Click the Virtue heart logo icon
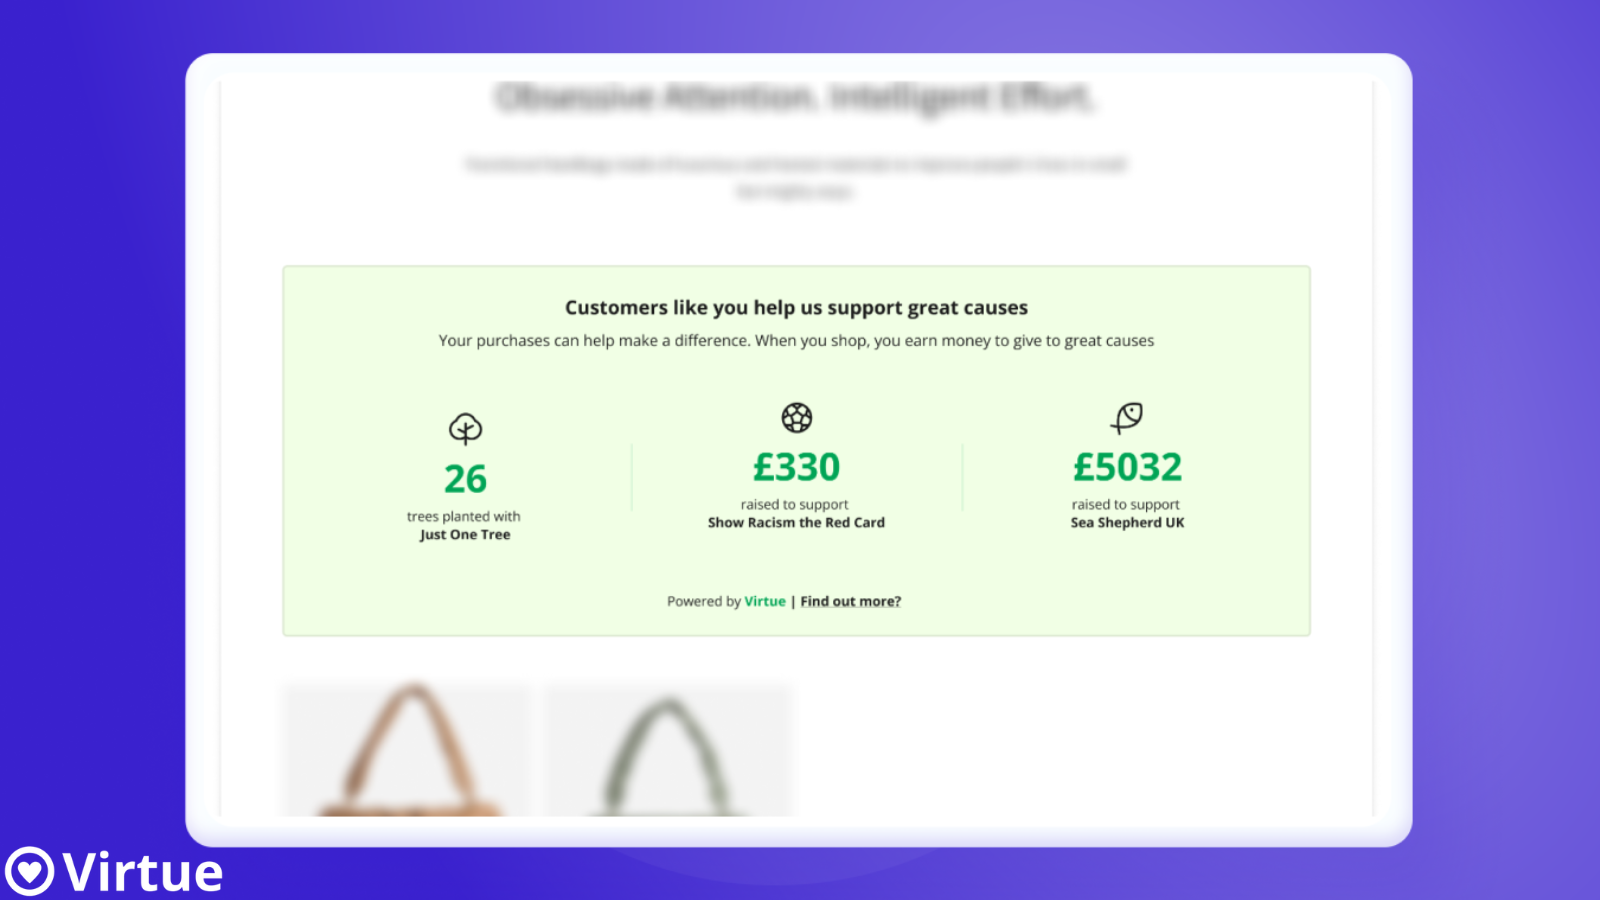The height and width of the screenshot is (900, 1600). pyautogui.click(x=29, y=871)
